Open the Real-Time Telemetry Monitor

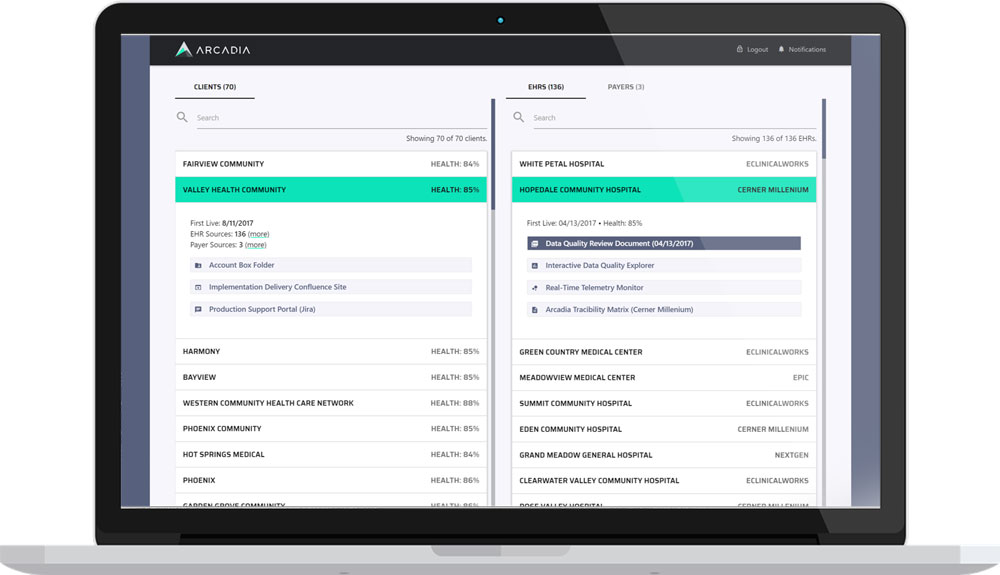pos(664,288)
